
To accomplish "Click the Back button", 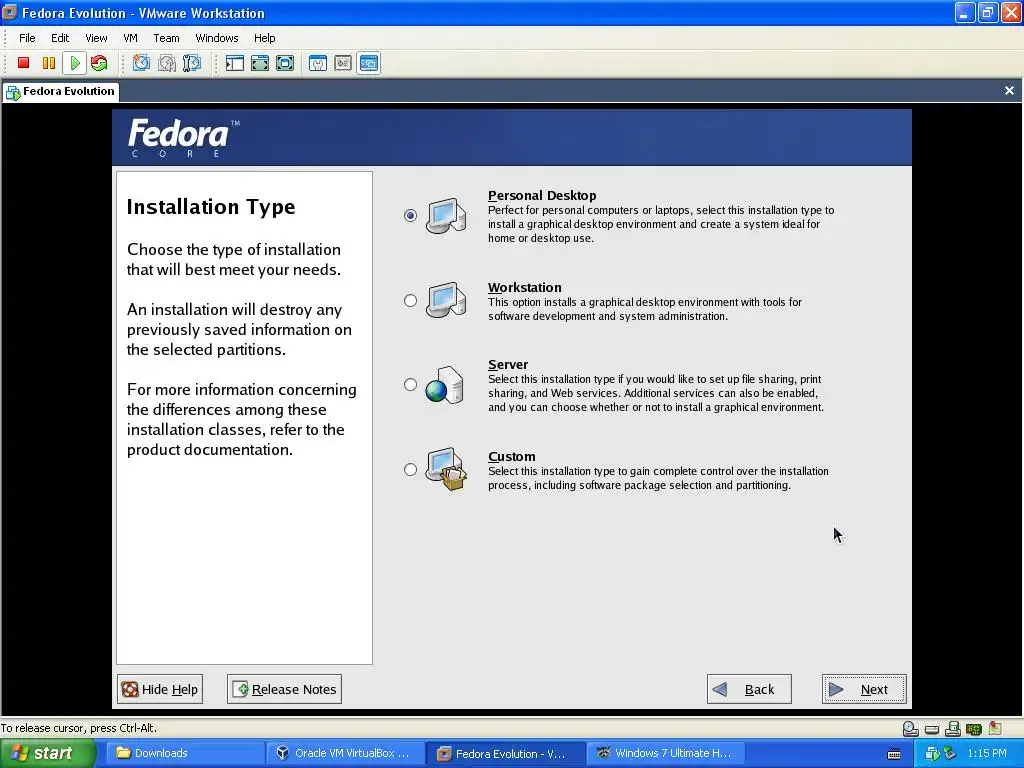I will coord(749,689).
